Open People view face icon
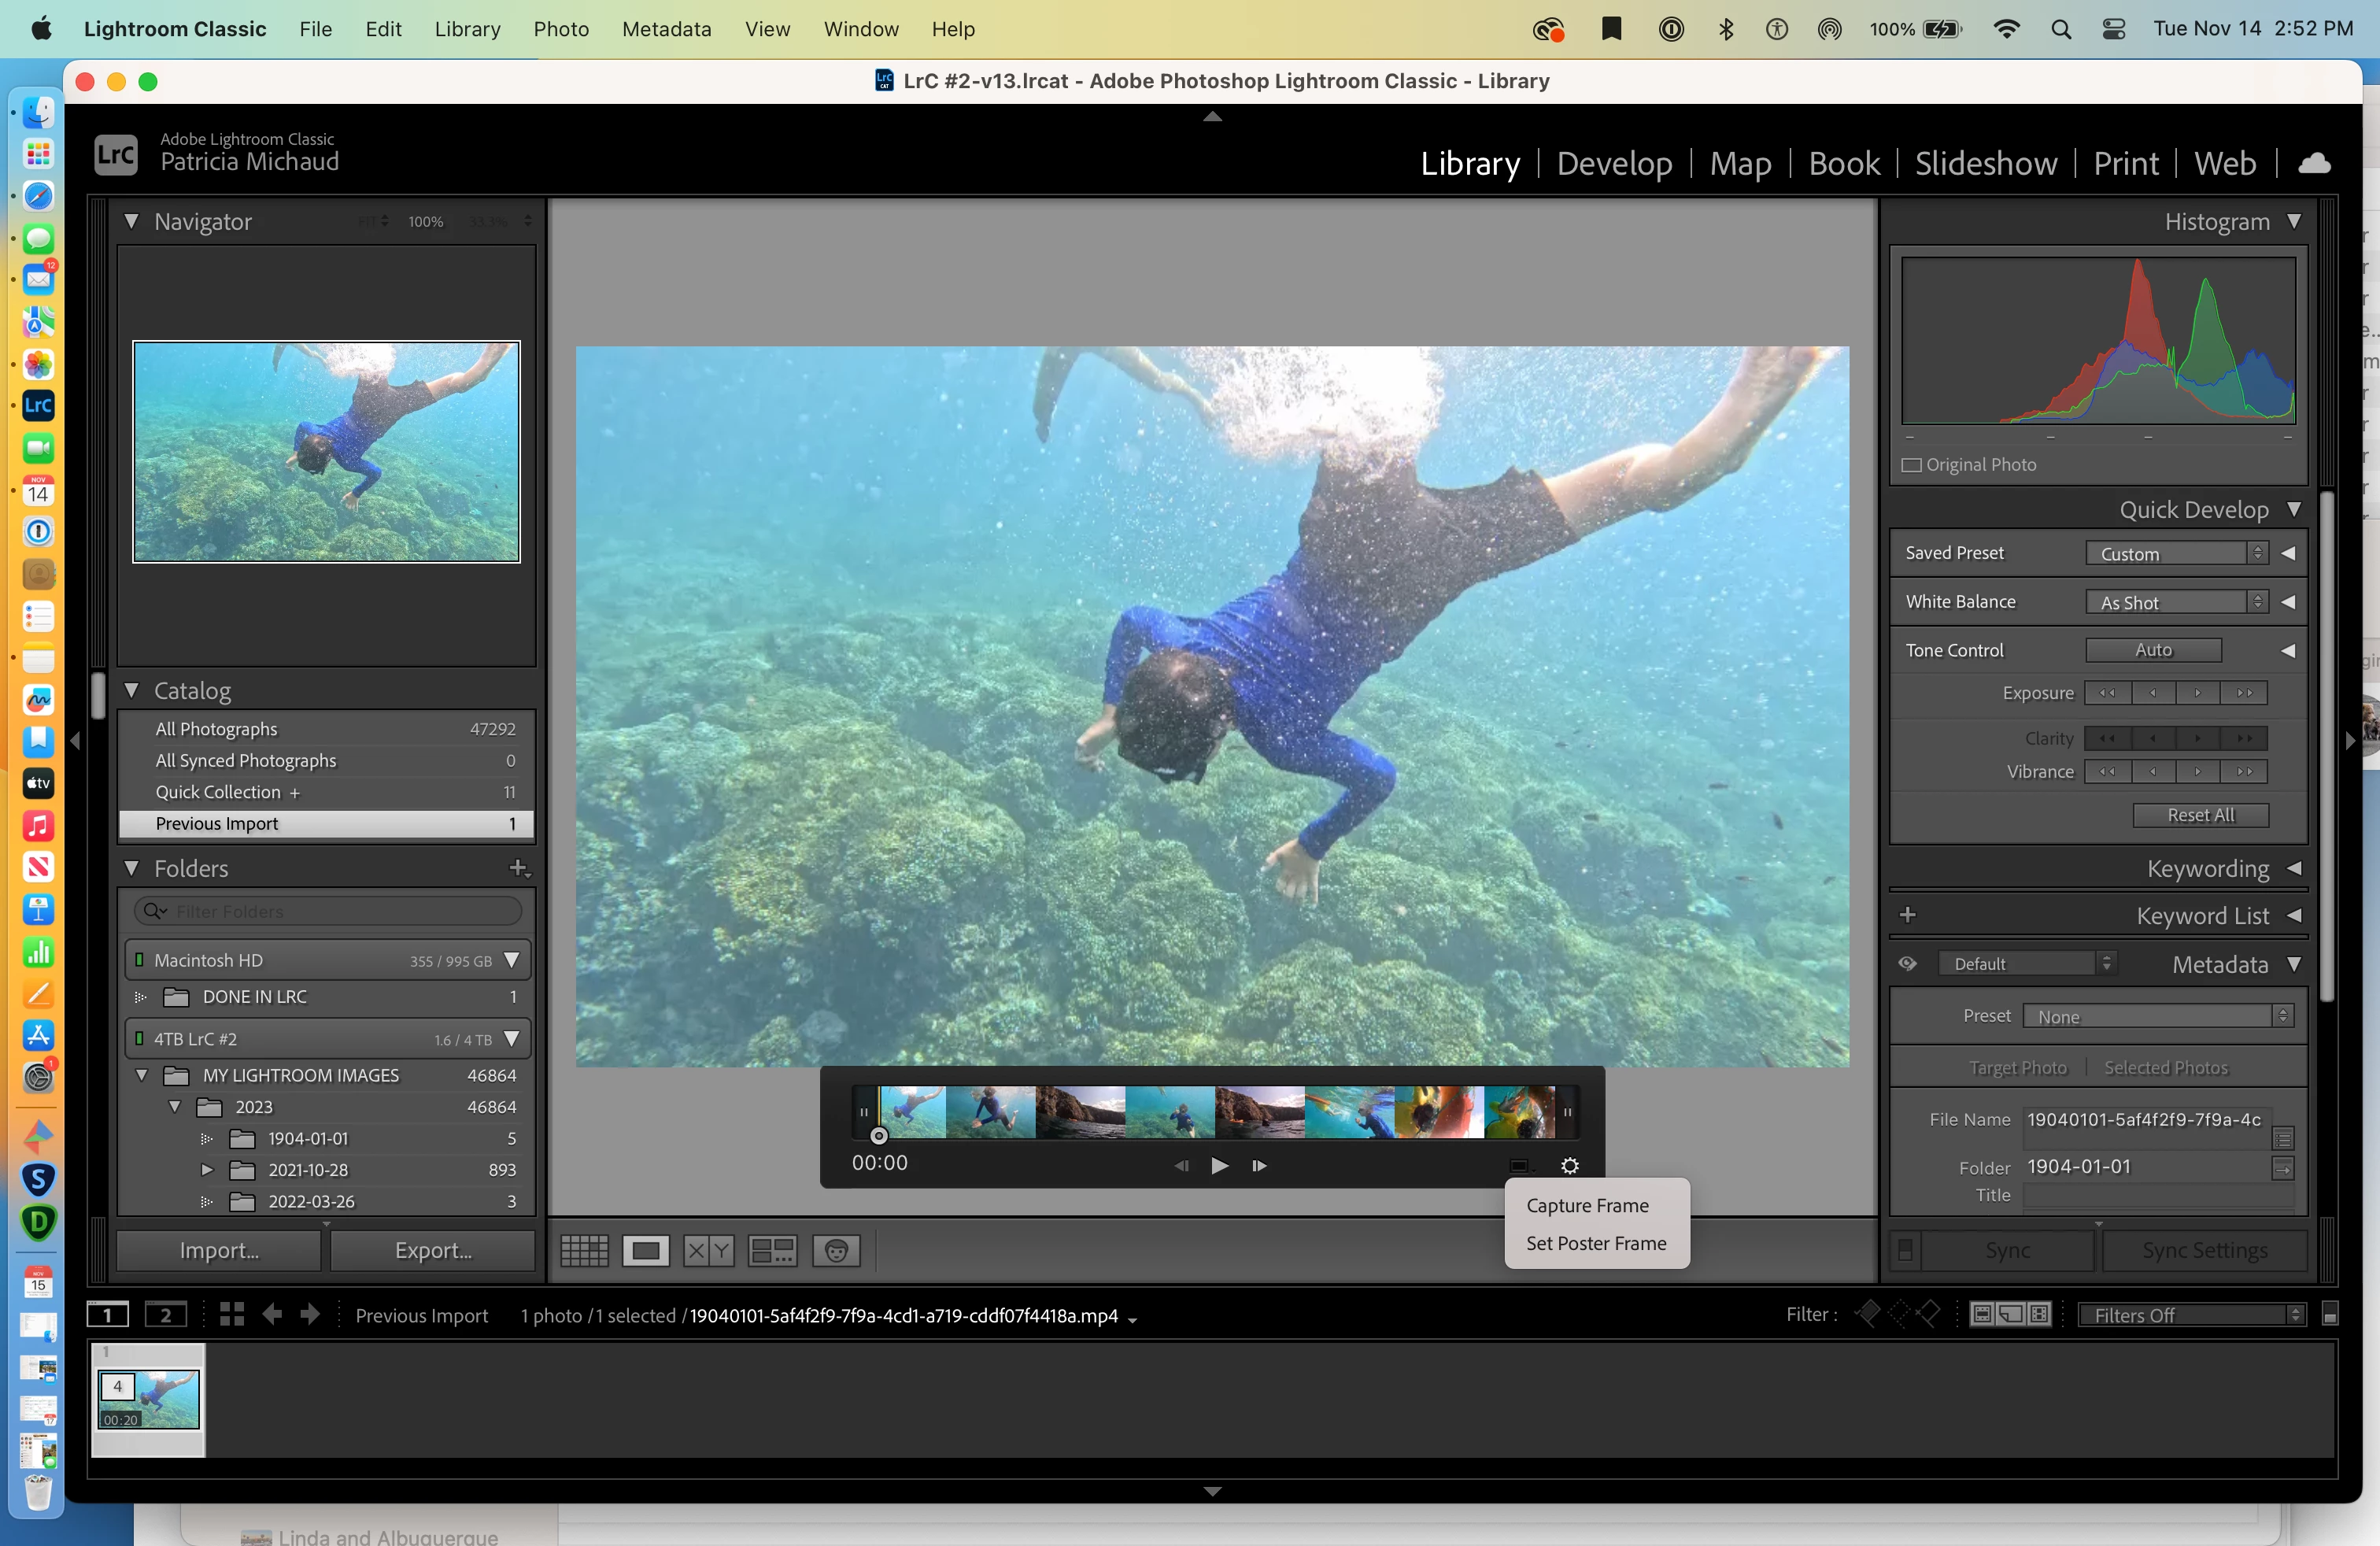The image size is (2380, 1546). (x=836, y=1250)
